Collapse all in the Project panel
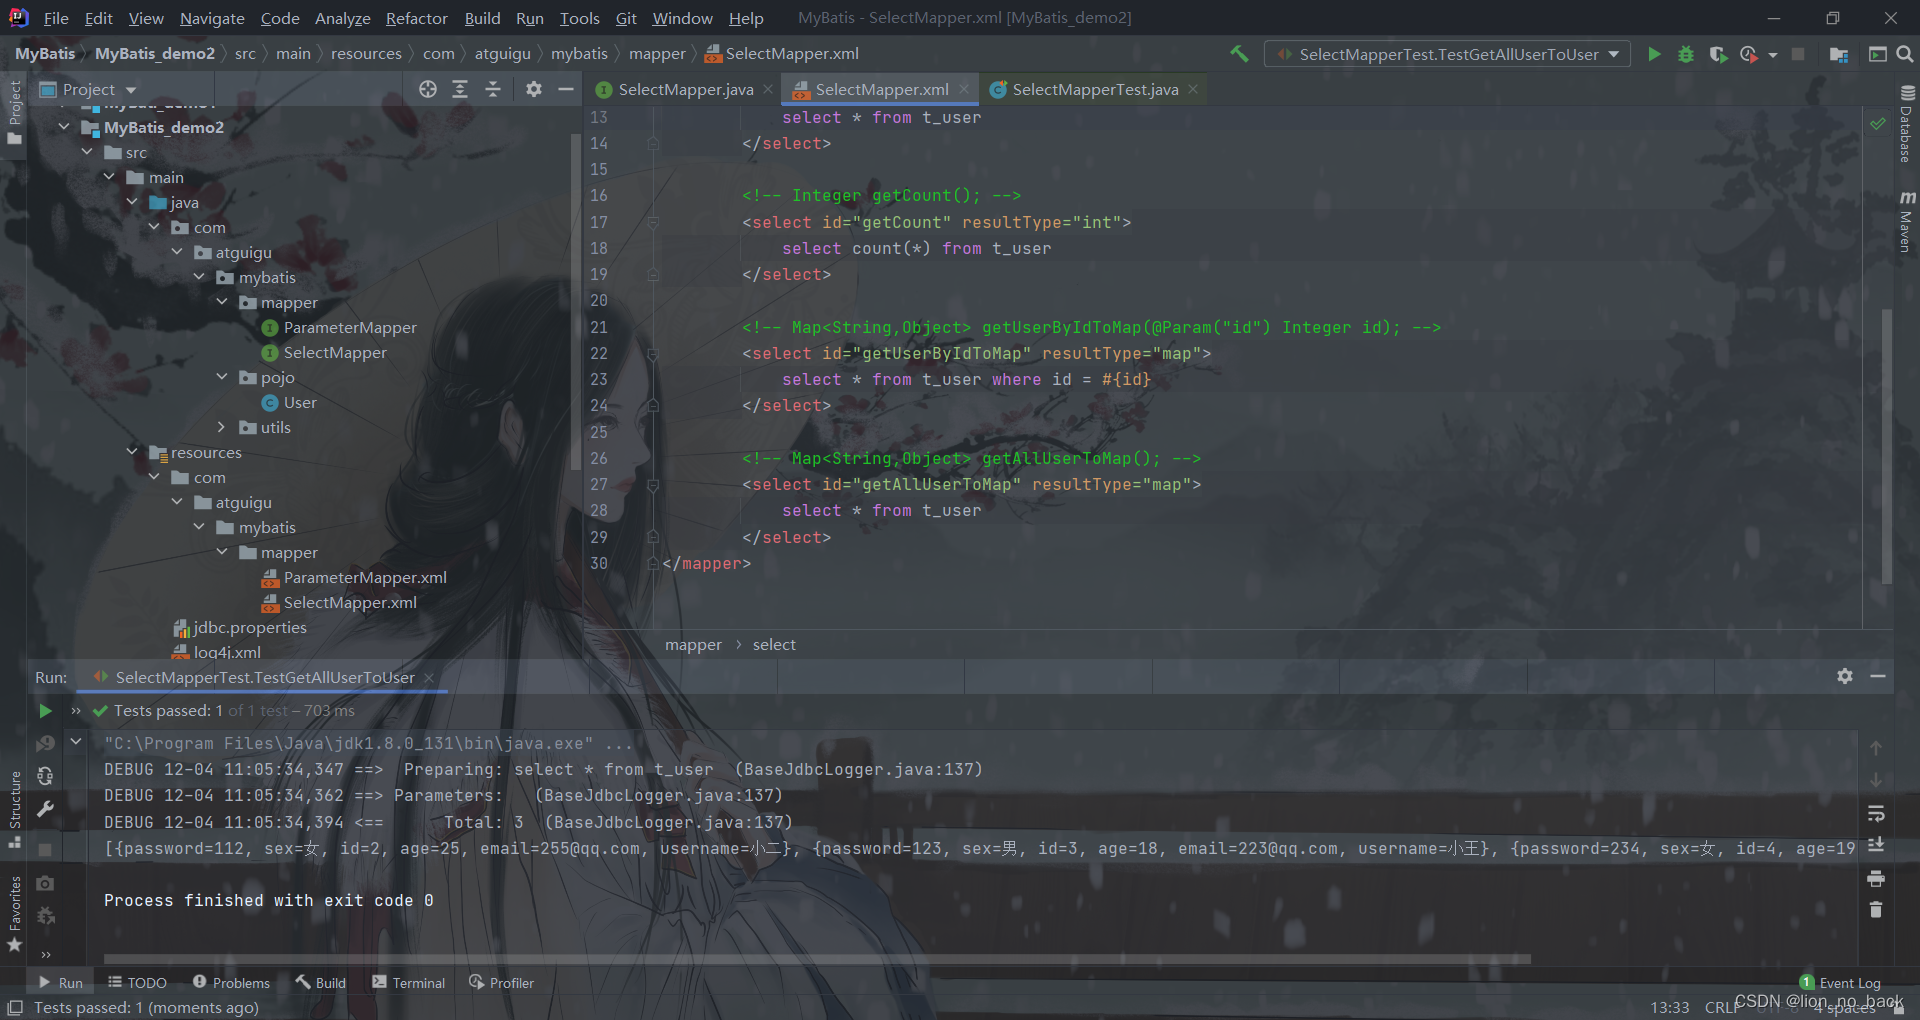The image size is (1920, 1020). [493, 89]
